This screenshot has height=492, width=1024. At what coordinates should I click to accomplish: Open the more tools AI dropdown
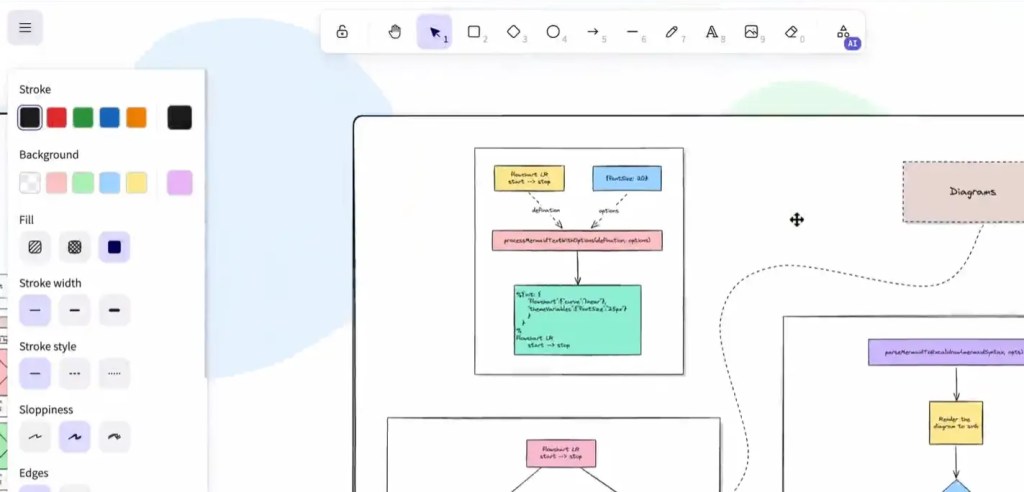(843, 33)
